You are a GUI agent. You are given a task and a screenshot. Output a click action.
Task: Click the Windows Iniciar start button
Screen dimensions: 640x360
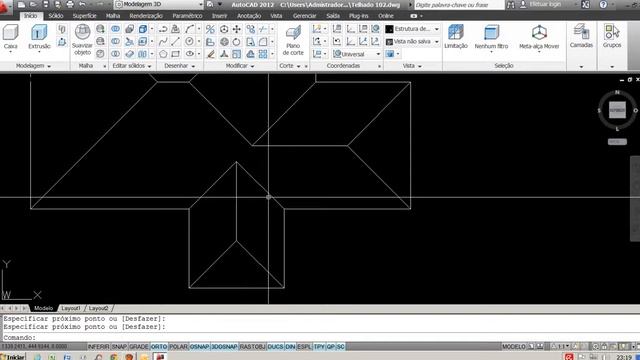point(13,357)
